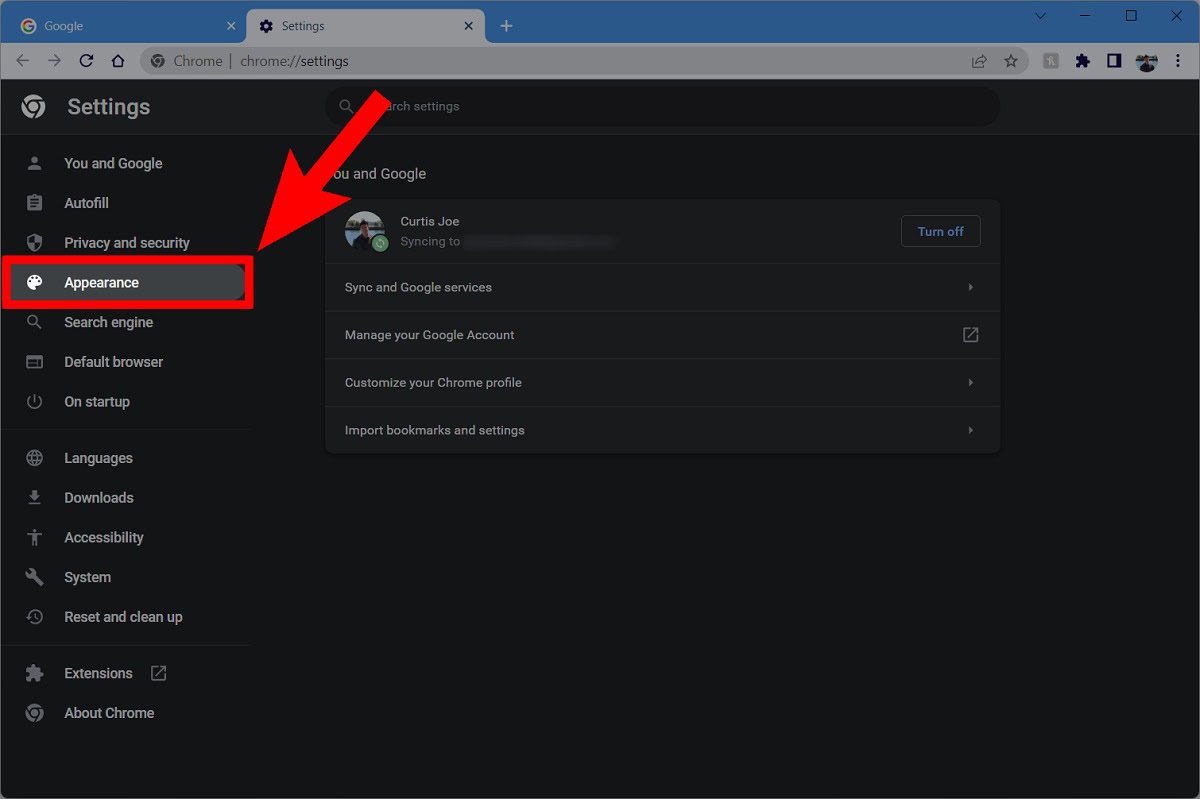Open a new tab with the plus icon

(506, 26)
